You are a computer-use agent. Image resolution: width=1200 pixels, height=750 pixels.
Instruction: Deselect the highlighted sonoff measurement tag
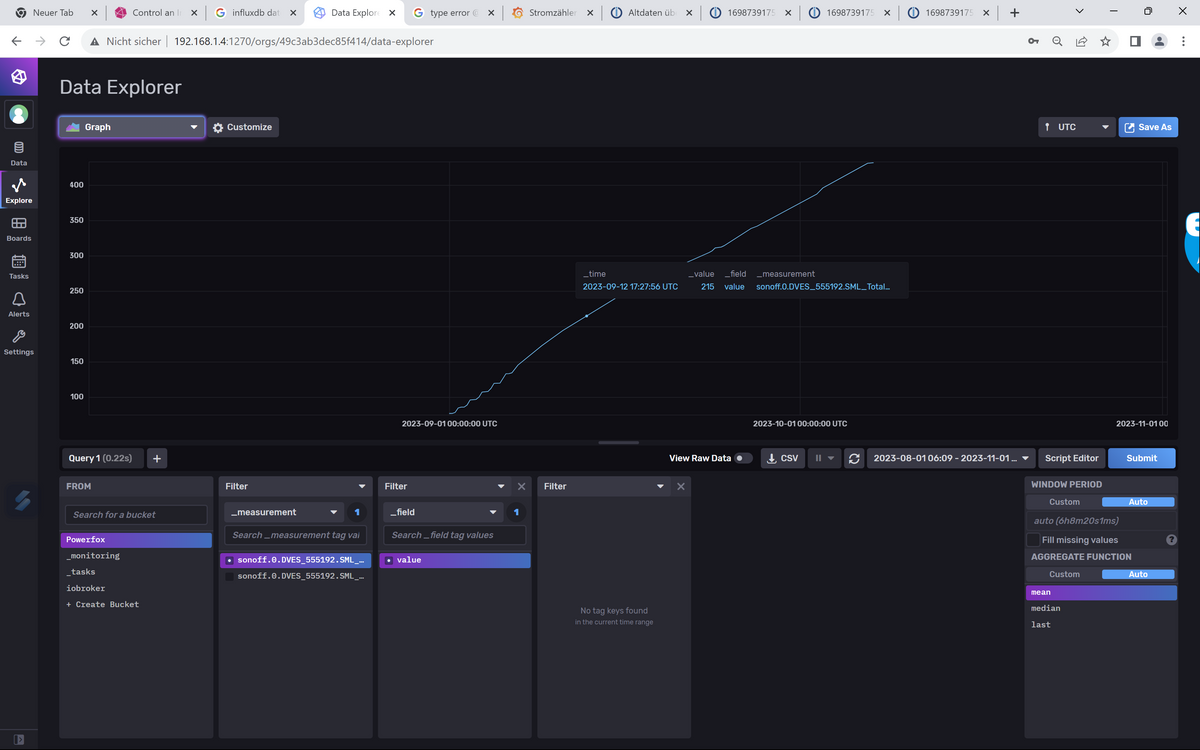(x=296, y=560)
